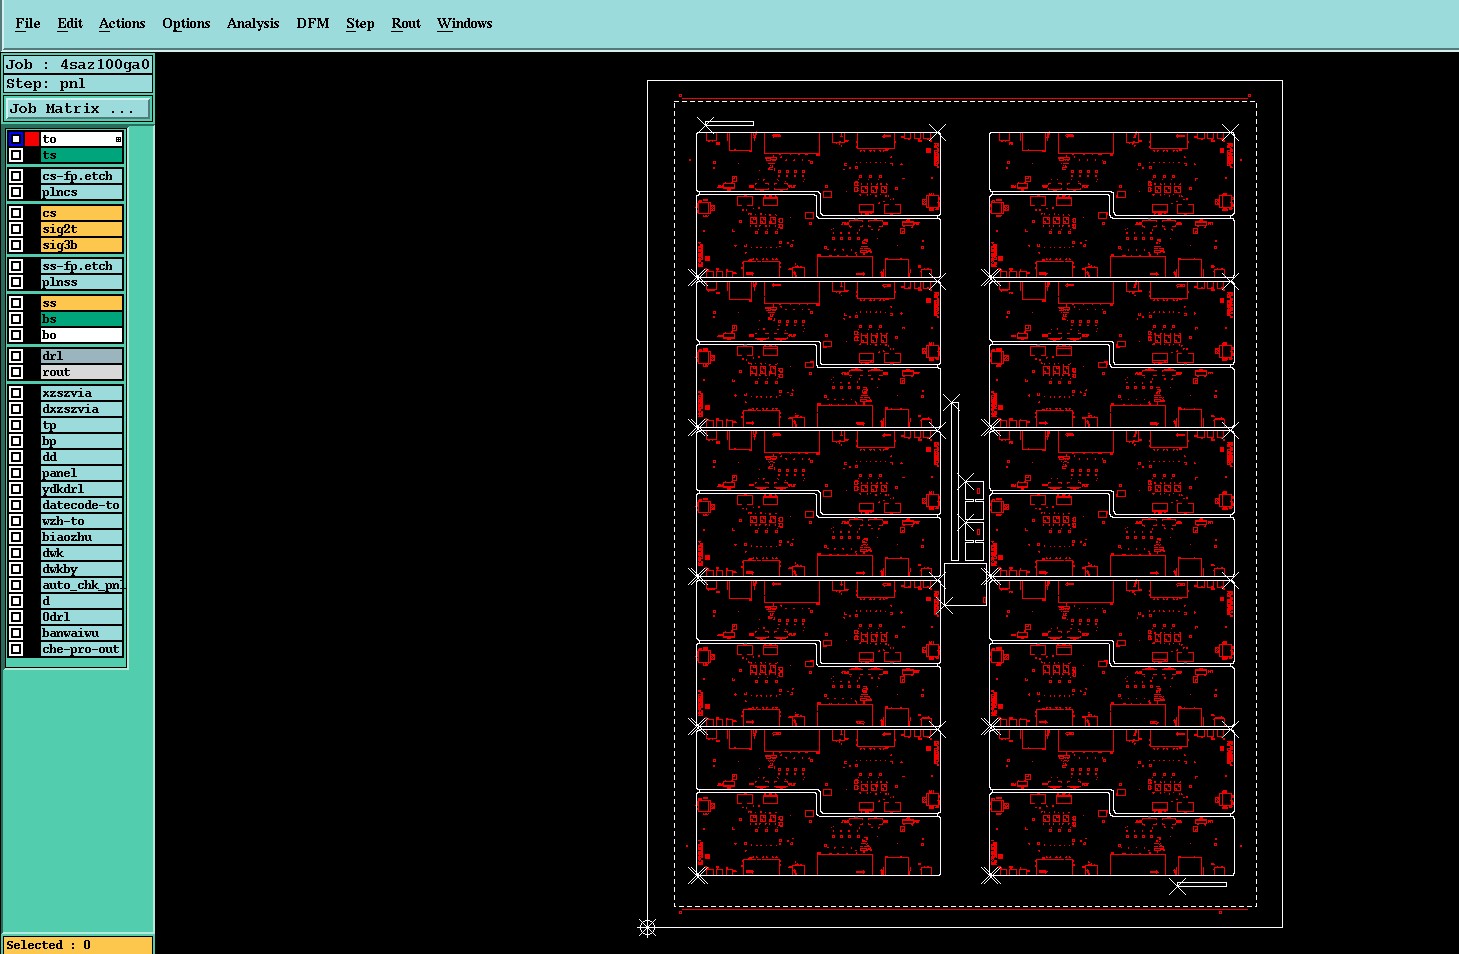Check the box beside the drl layer
1459x954 pixels.
pyautogui.click(x=16, y=356)
